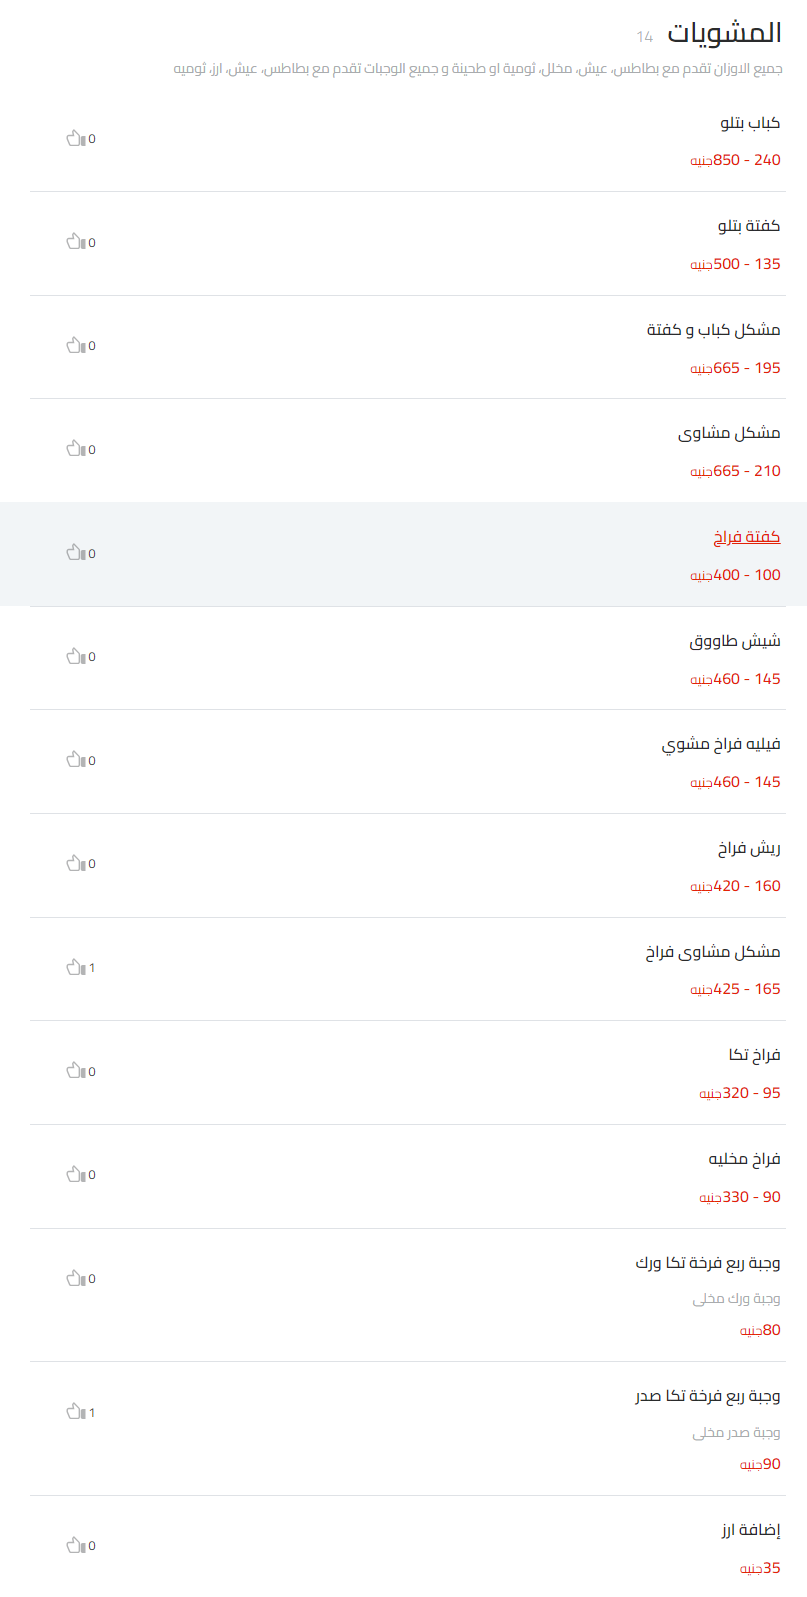
Task: Click the like icon for مشكل مشاوى
Action: coord(77,449)
